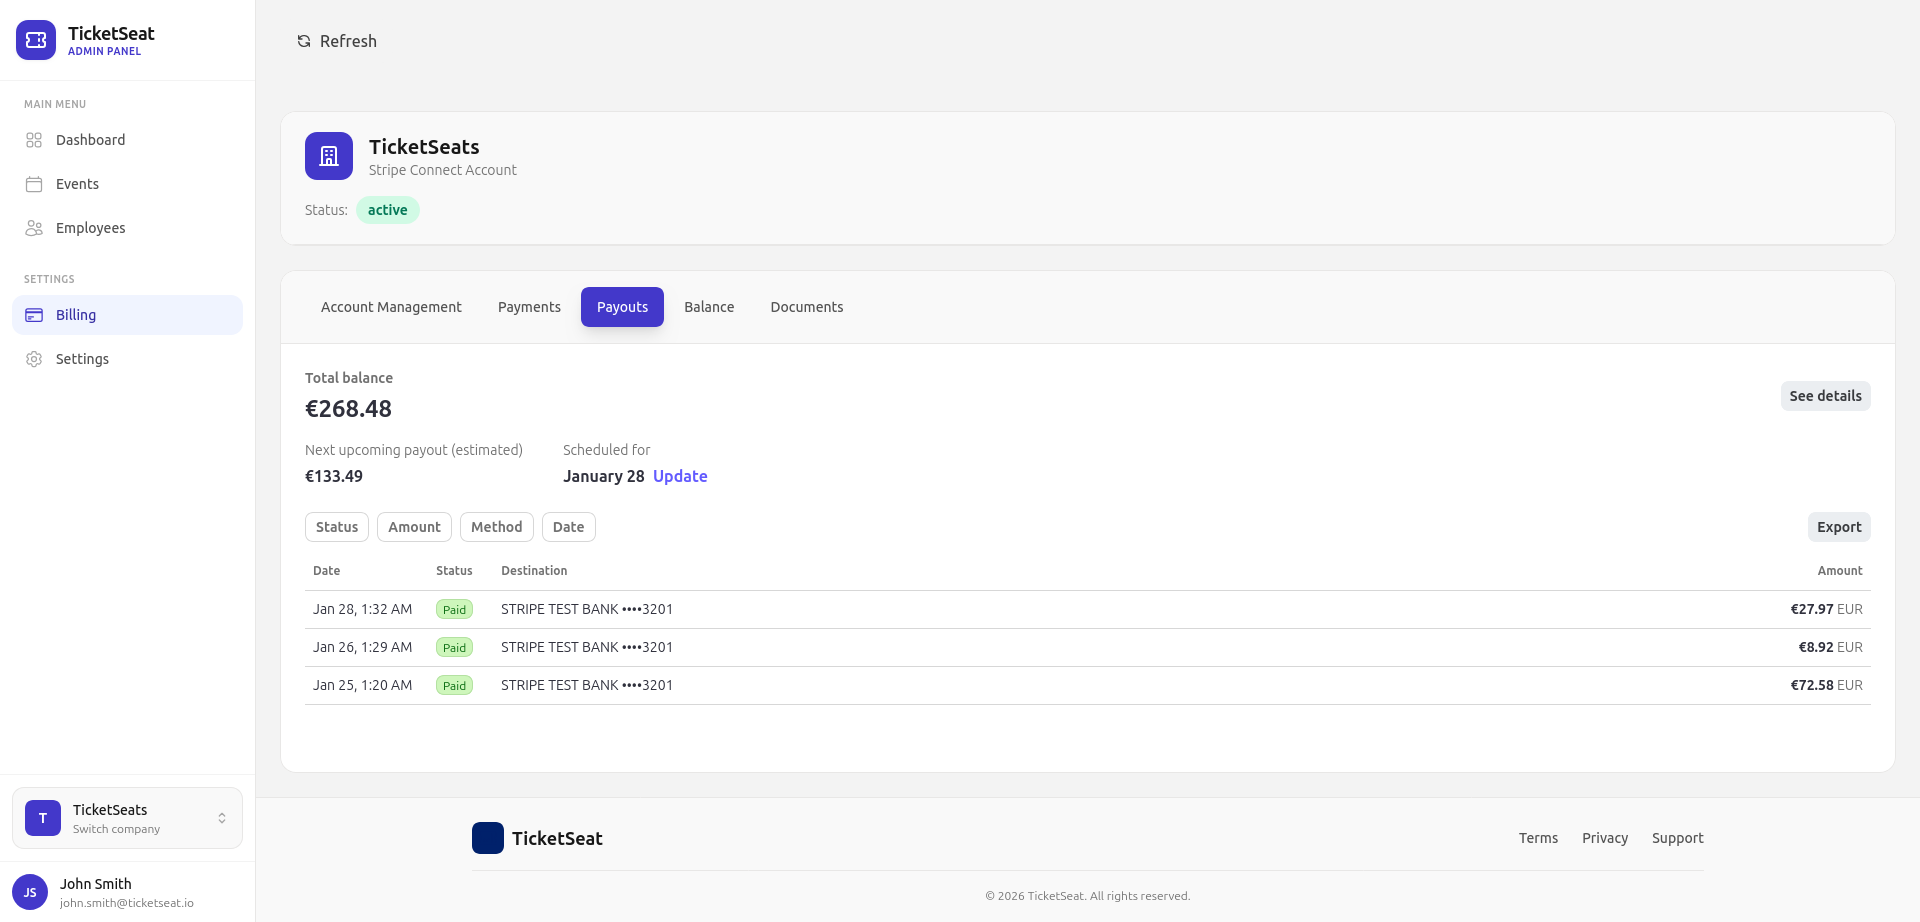Click the Refresh circular arrow icon
The height and width of the screenshot is (922, 1920).
(x=304, y=41)
